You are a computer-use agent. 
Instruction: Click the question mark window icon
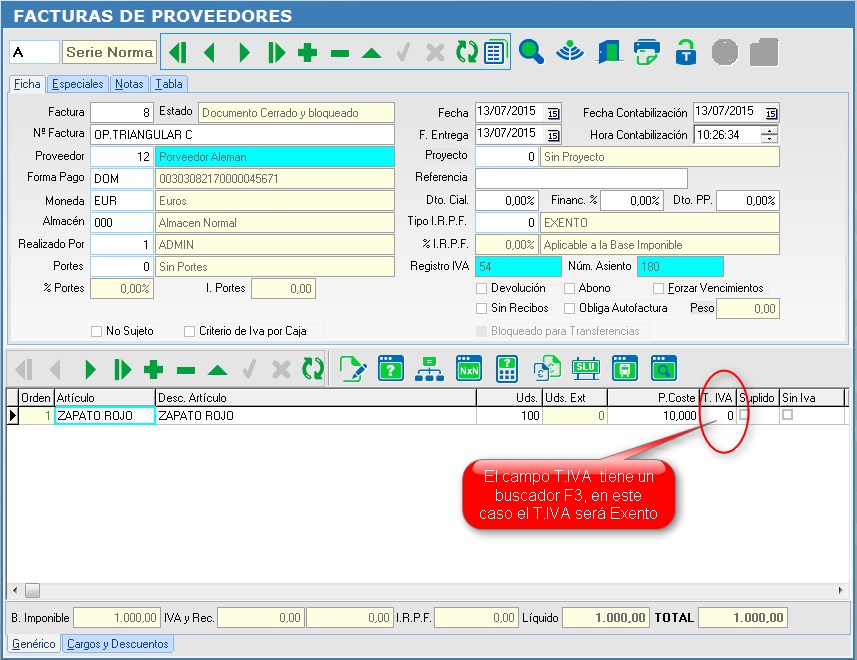(x=391, y=368)
